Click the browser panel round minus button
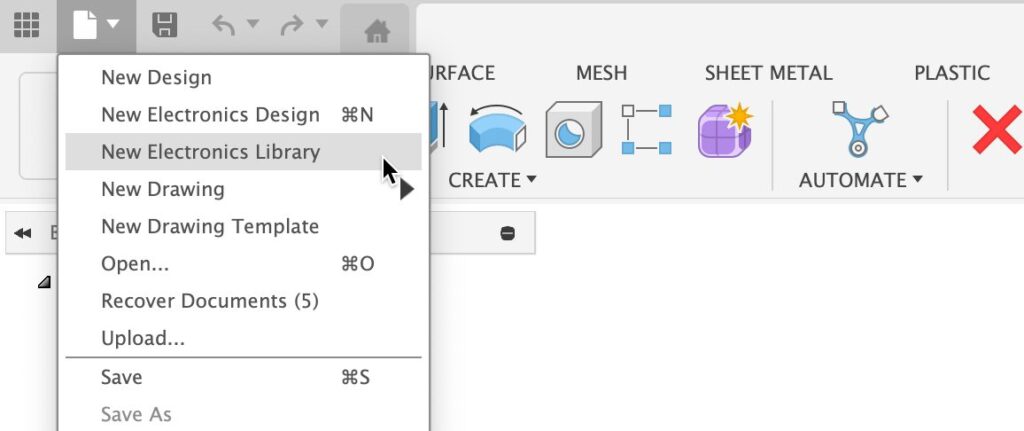 pos(507,233)
